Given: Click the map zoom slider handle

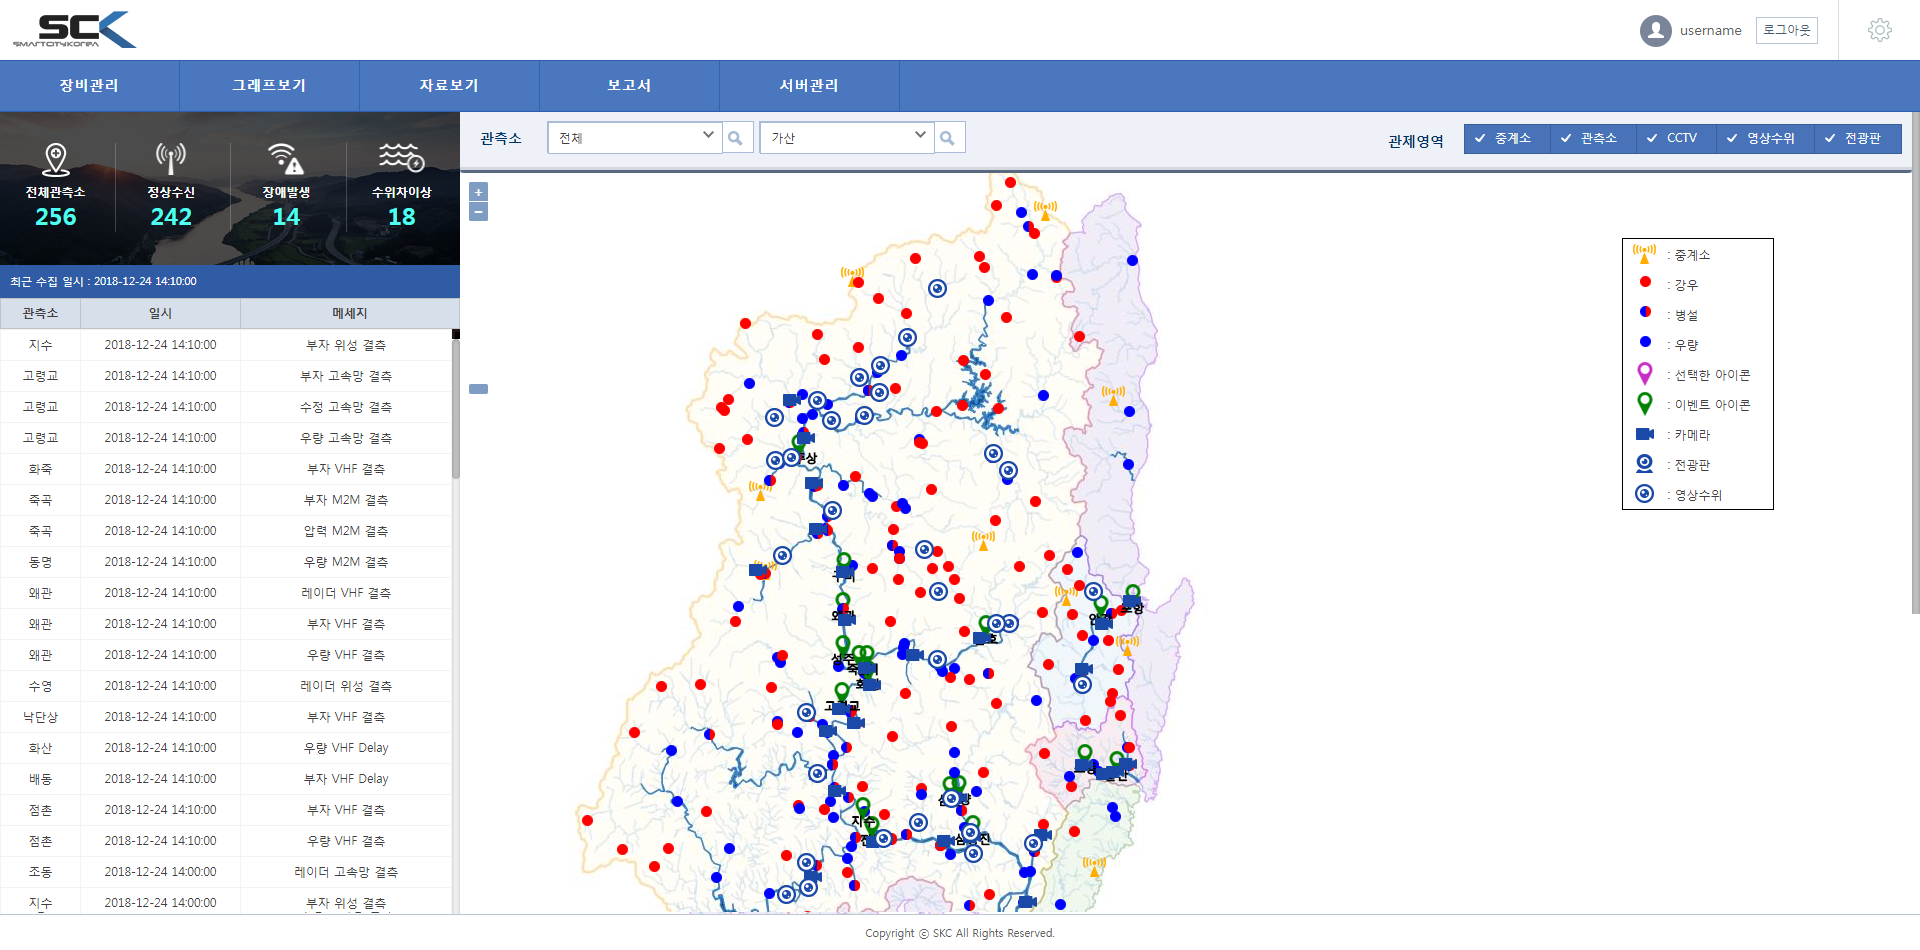Looking at the screenshot, I should pos(478,389).
